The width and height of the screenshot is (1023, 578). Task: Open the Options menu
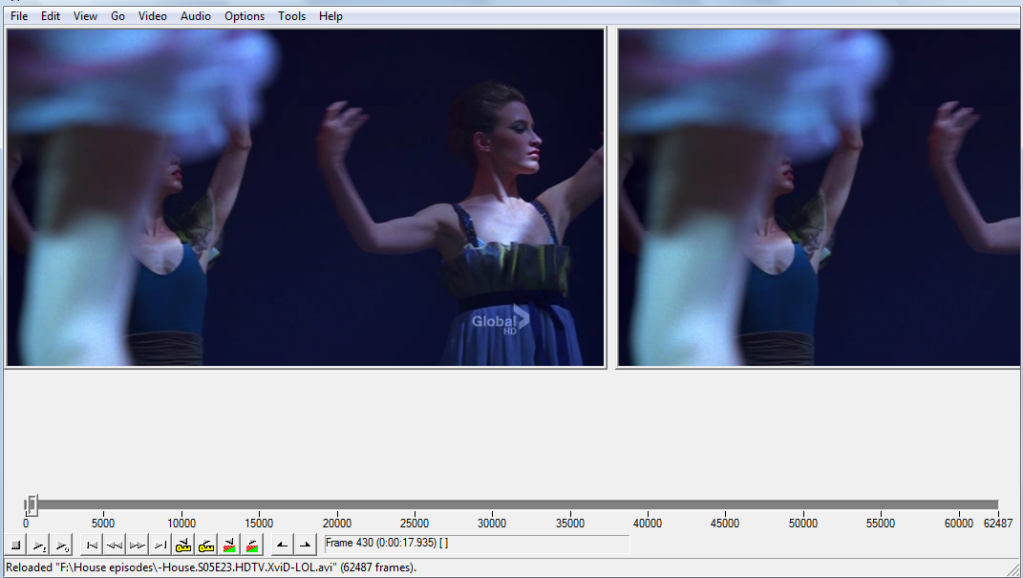244,16
